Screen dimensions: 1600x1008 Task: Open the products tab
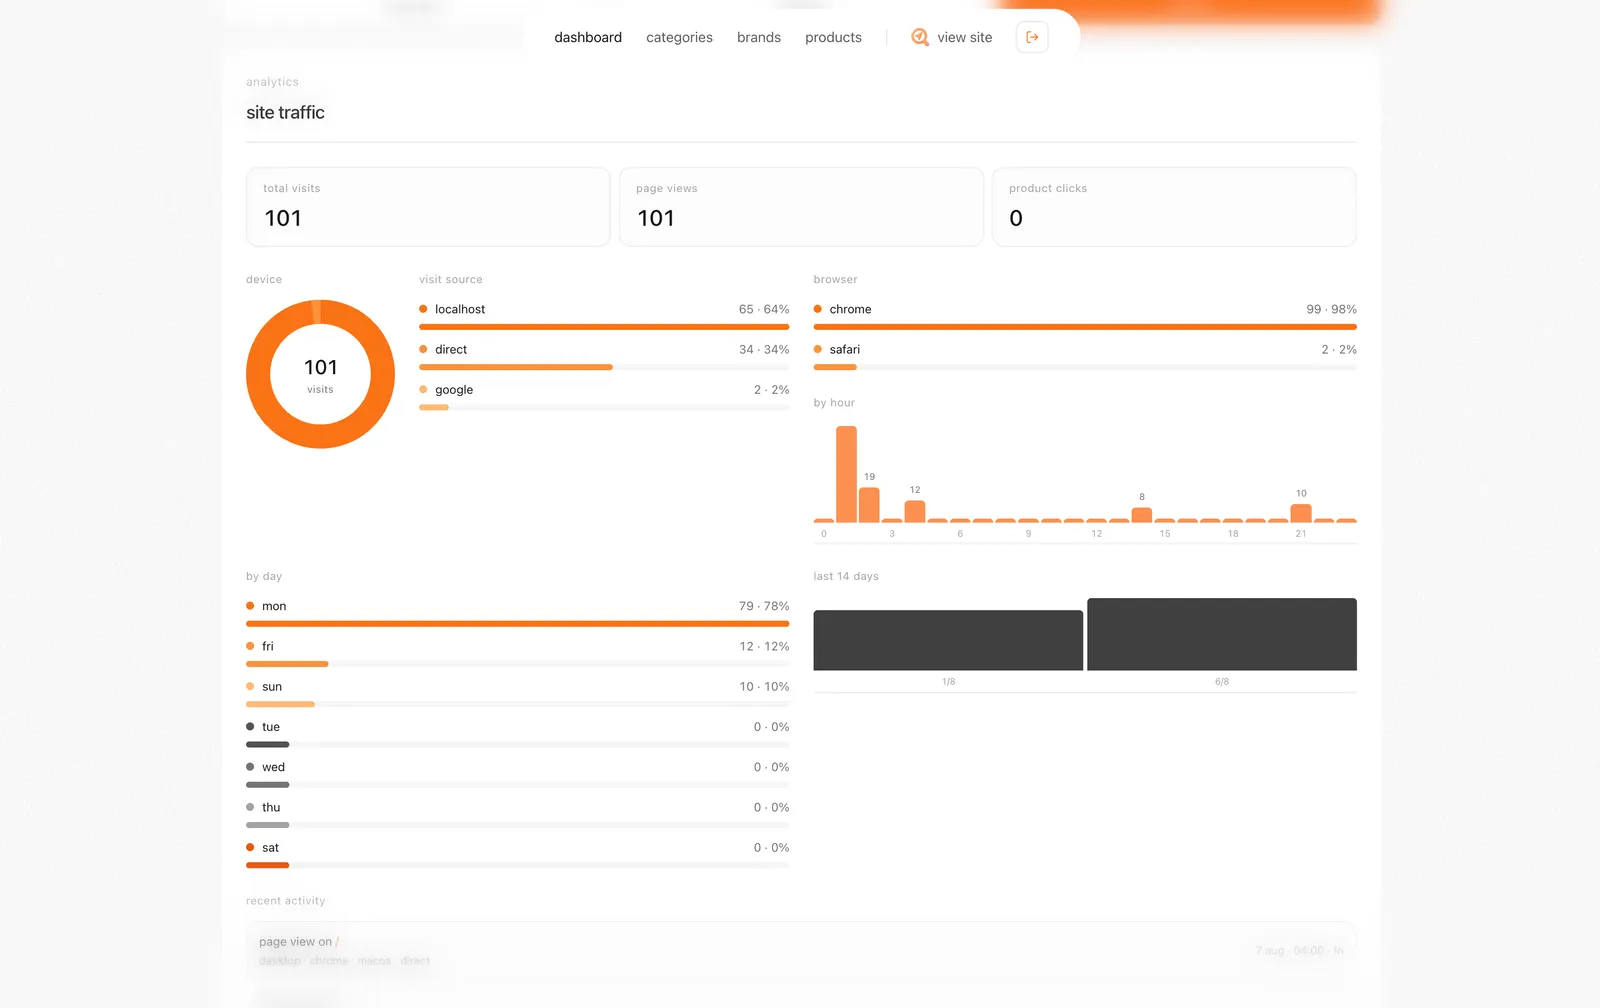pyautogui.click(x=833, y=37)
